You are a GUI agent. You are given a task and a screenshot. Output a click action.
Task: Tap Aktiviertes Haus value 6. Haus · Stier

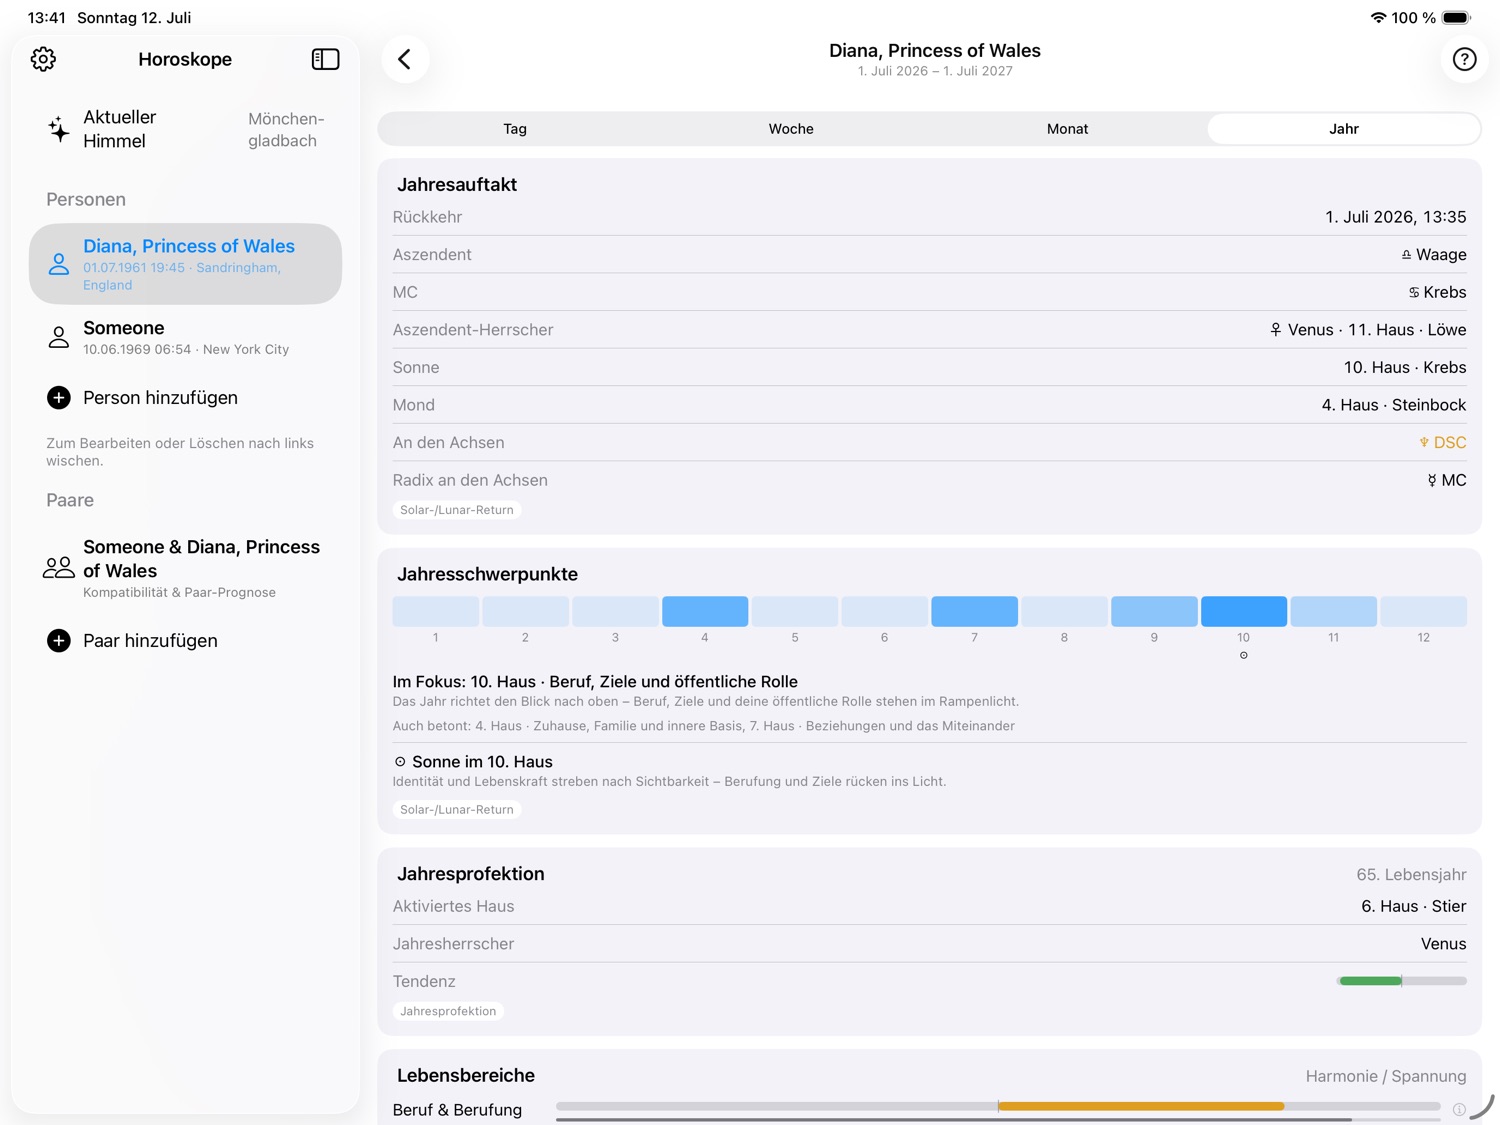point(1413,907)
